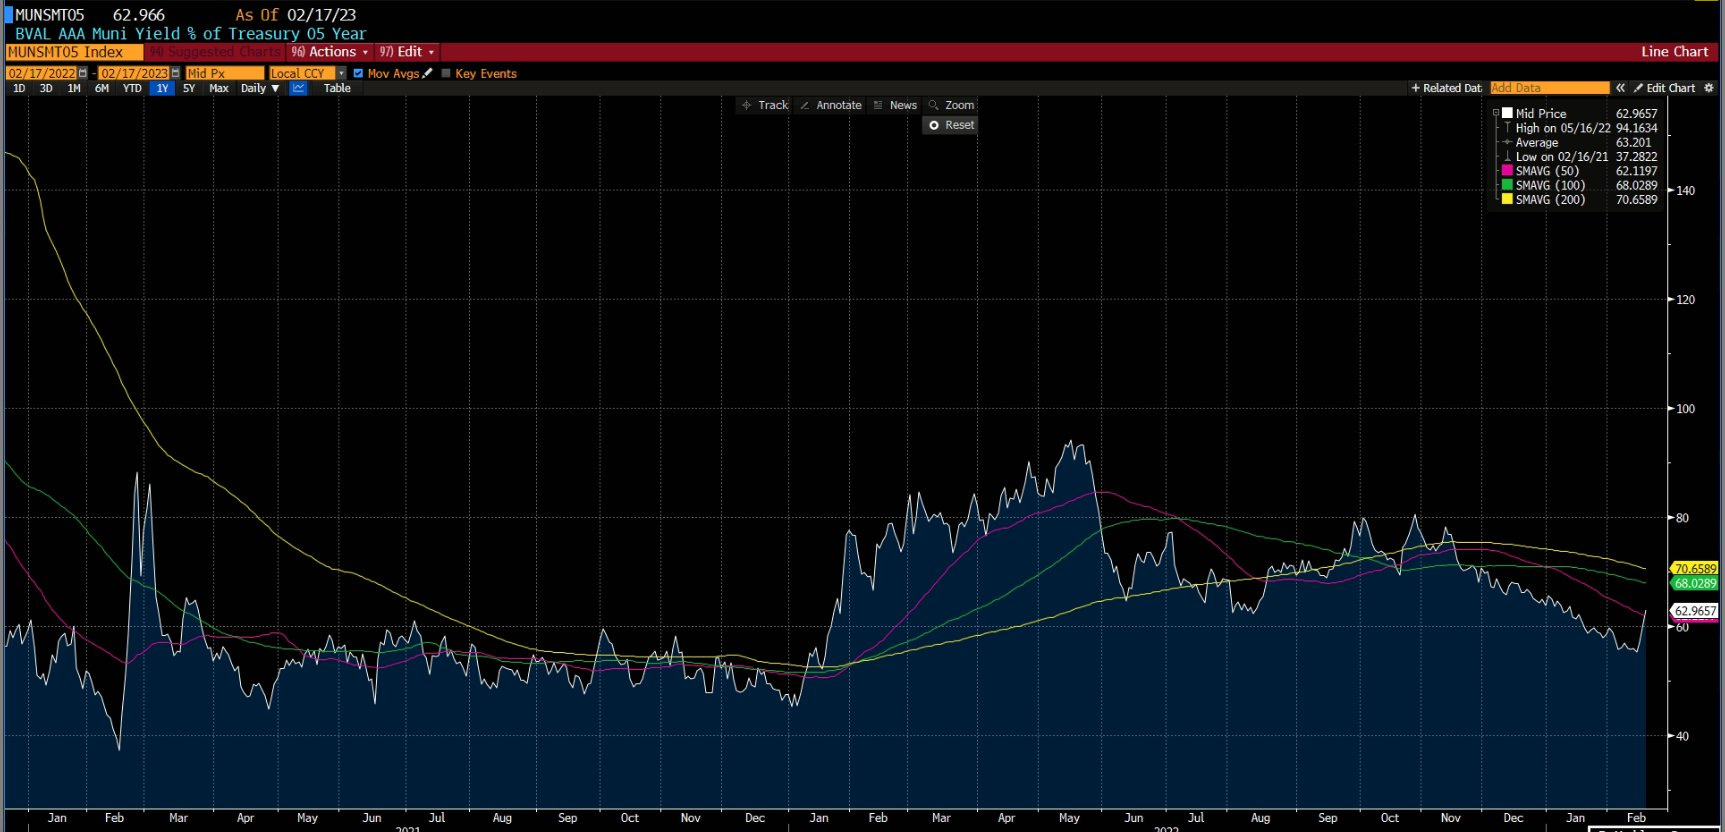The height and width of the screenshot is (832, 1725).
Task: Click the SMAVG (200) legend label
Action: pos(1550,200)
